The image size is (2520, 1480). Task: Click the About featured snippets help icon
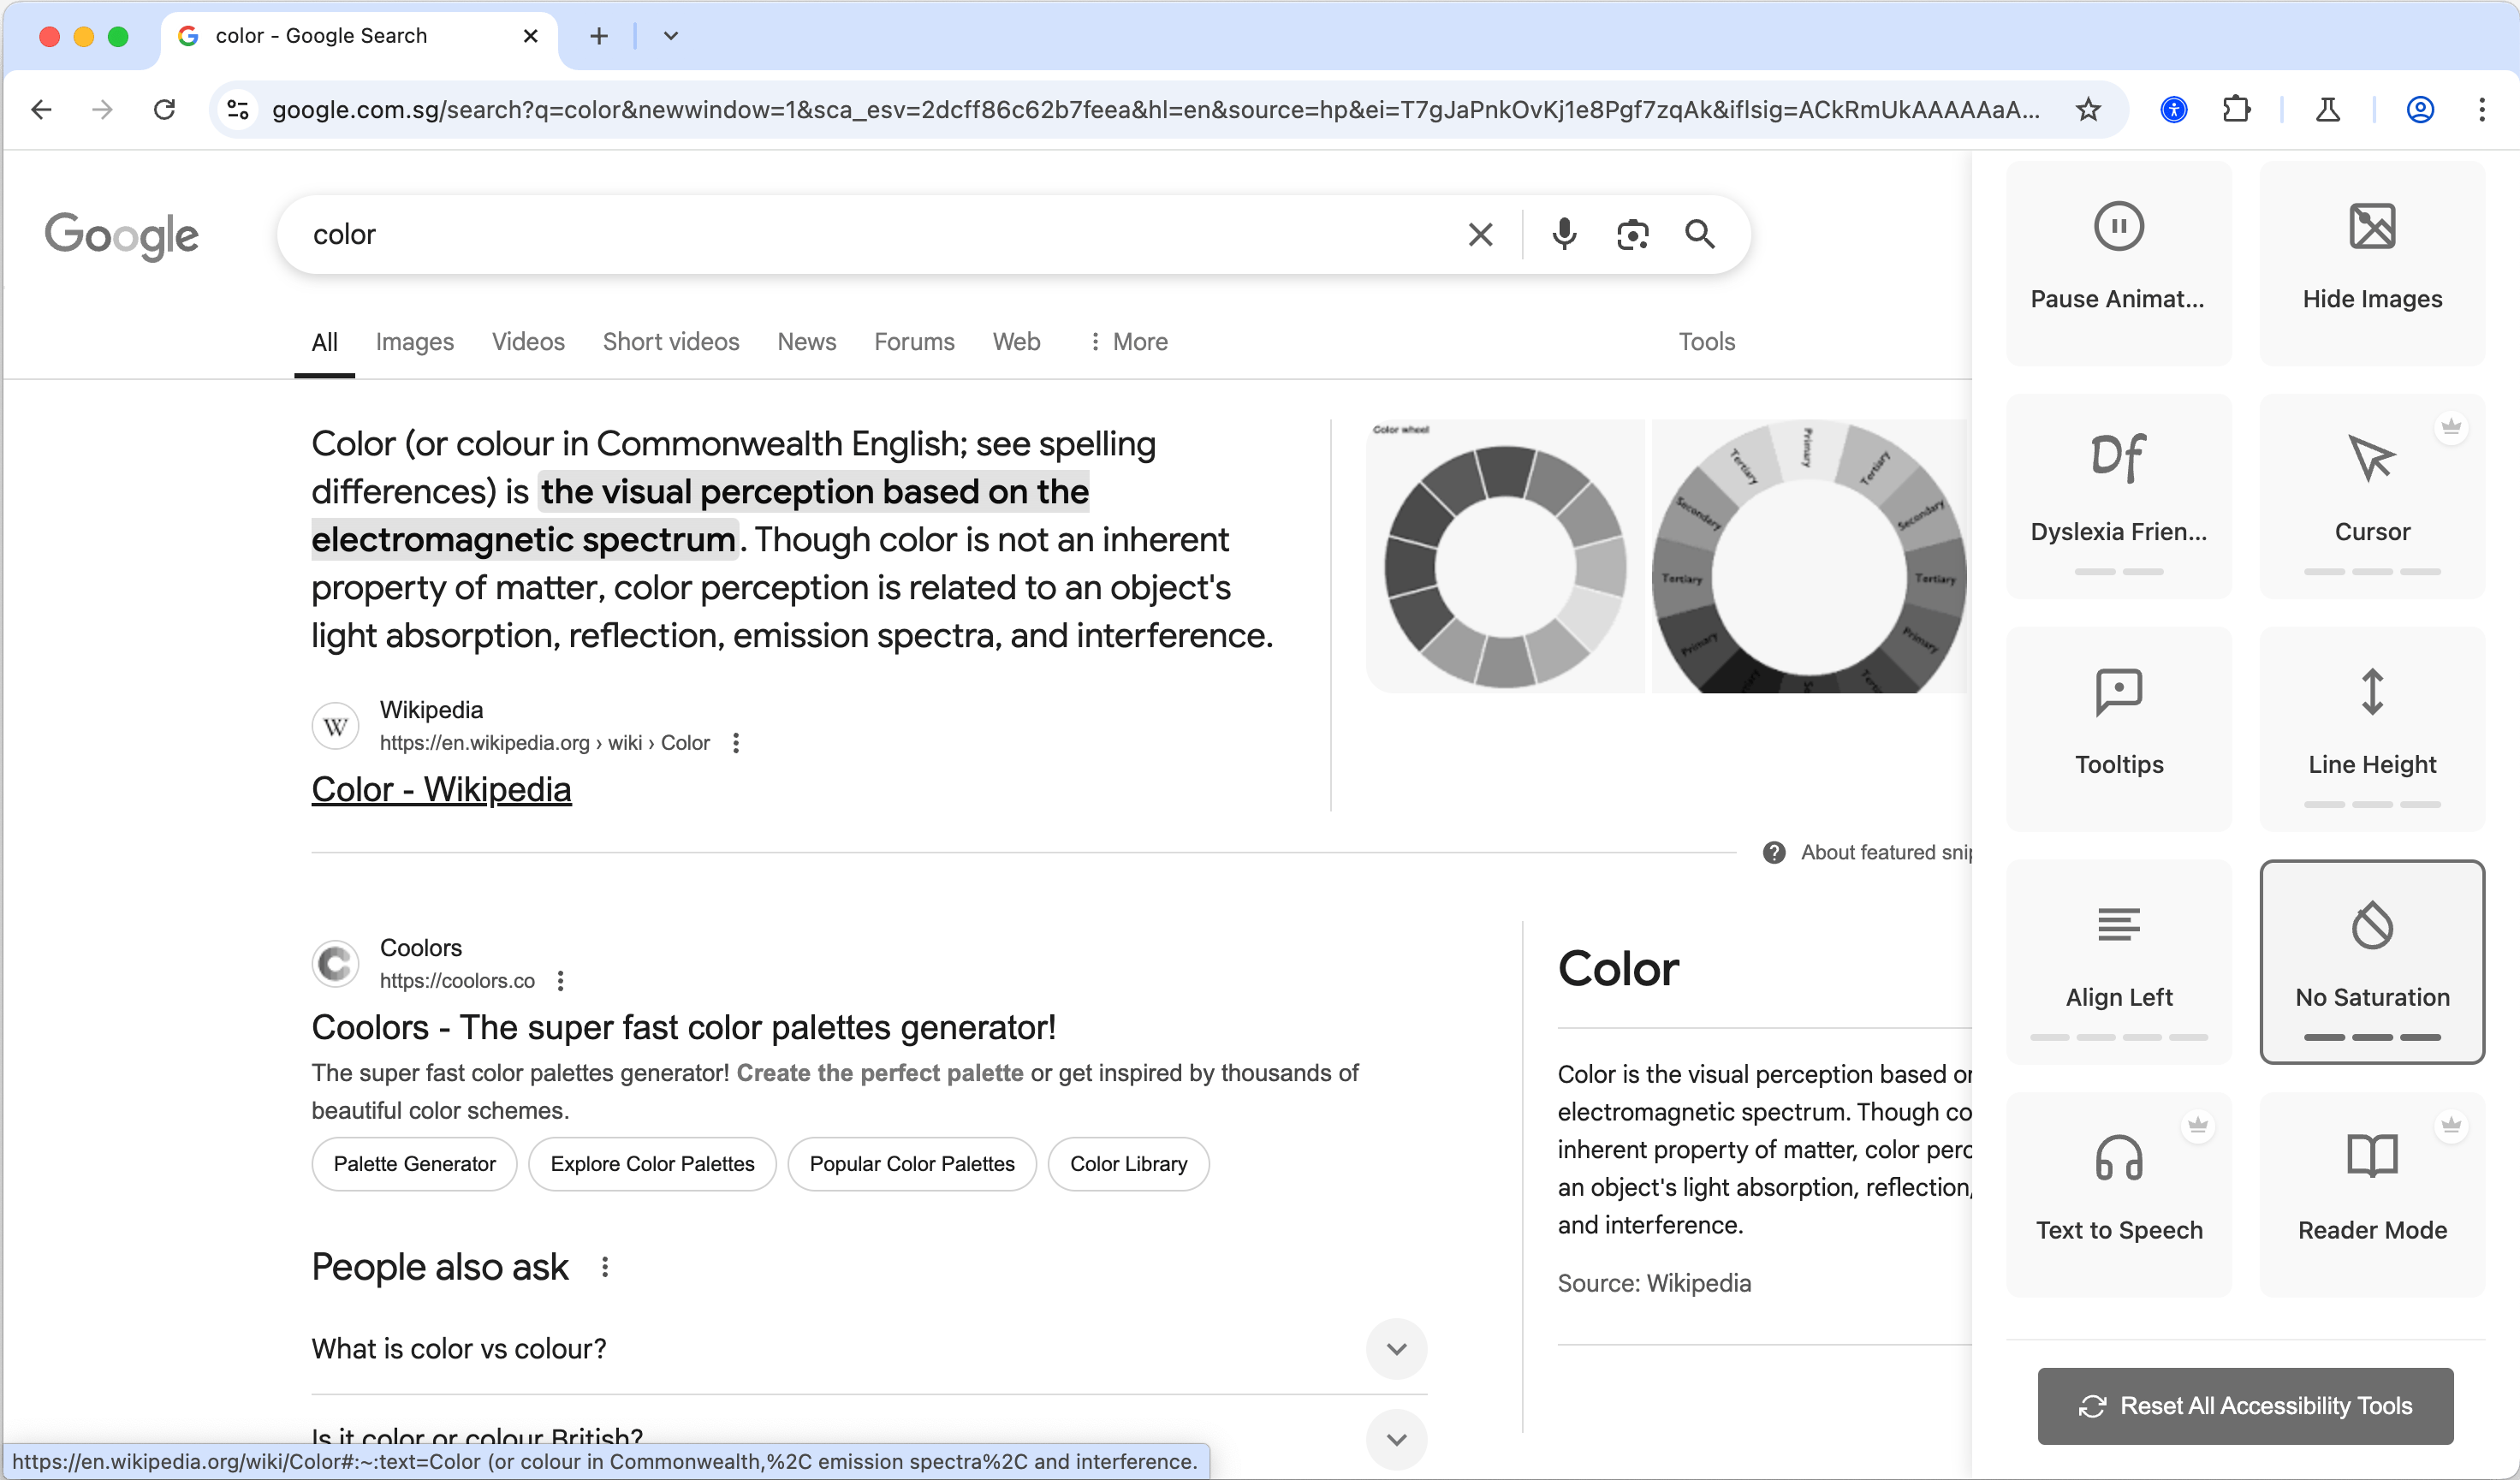[1774, 852]
